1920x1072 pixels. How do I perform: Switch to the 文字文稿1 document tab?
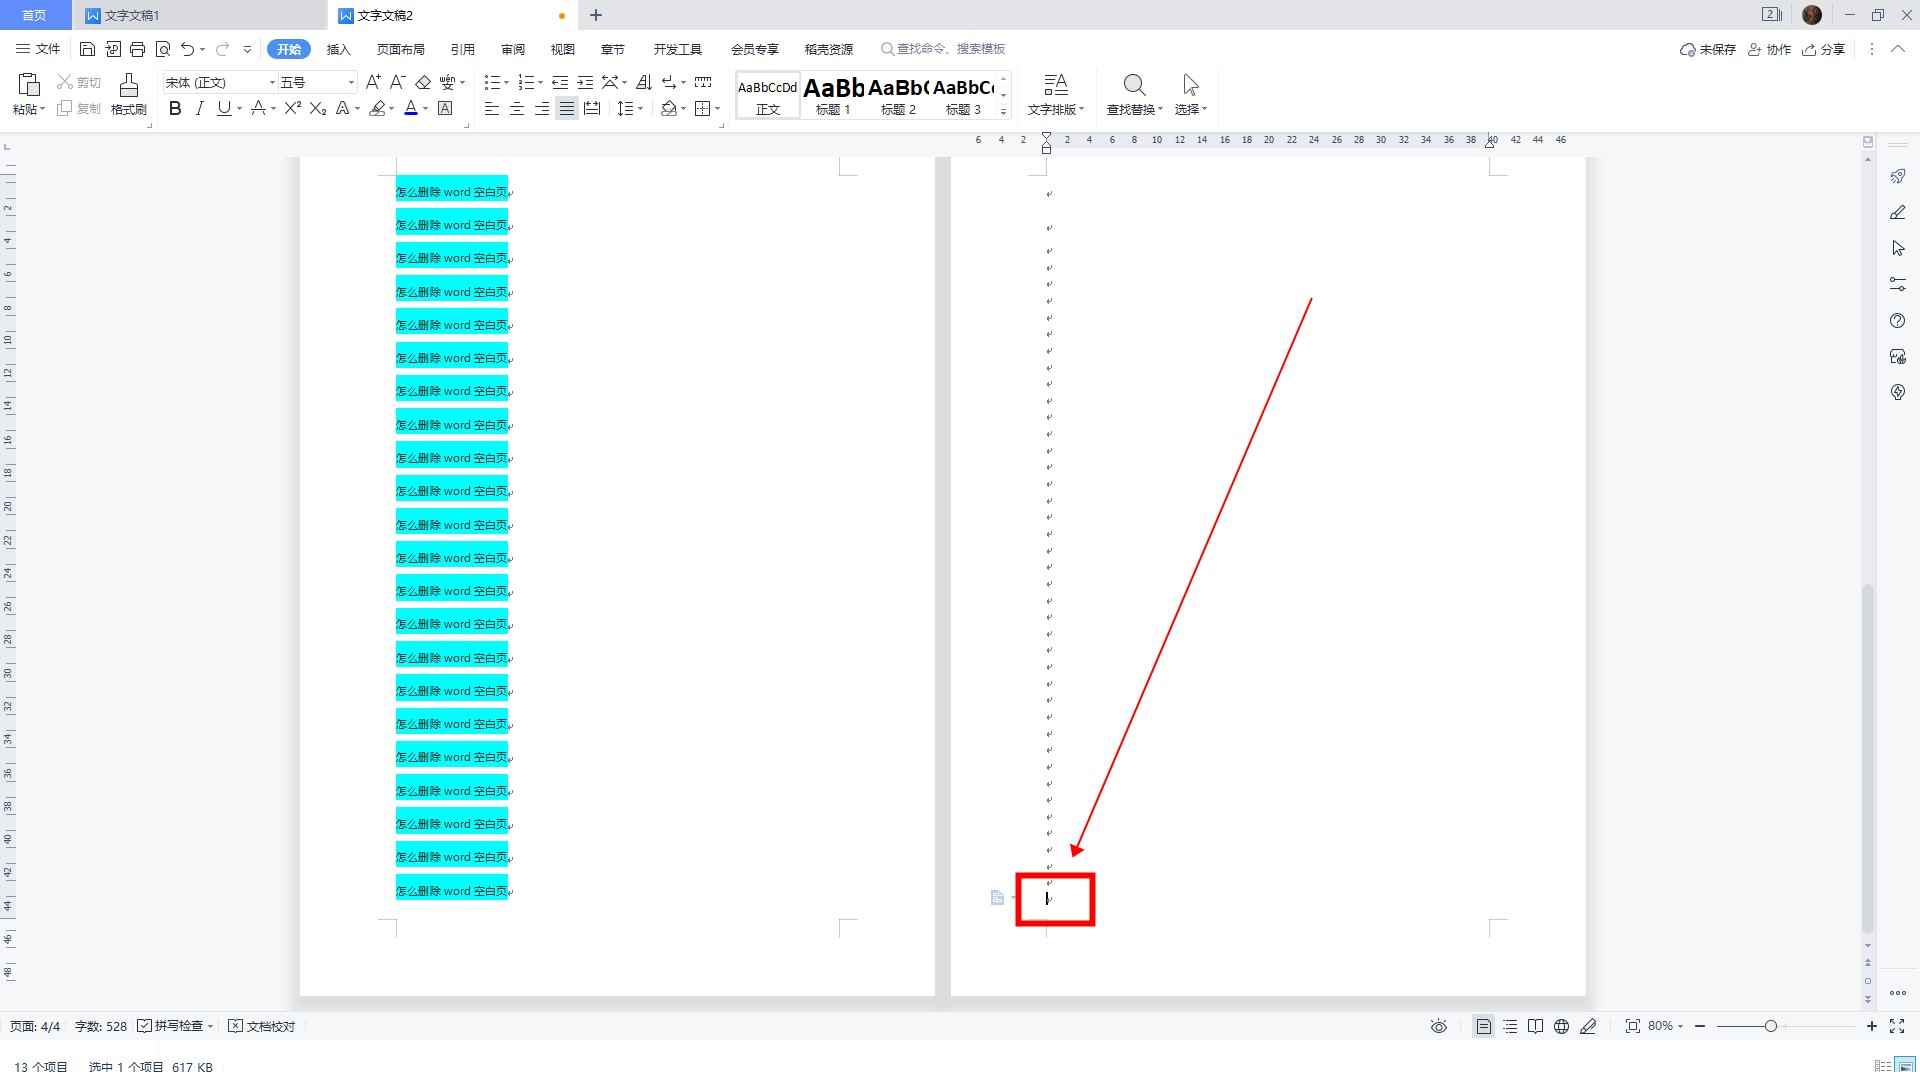pos(132,15)
